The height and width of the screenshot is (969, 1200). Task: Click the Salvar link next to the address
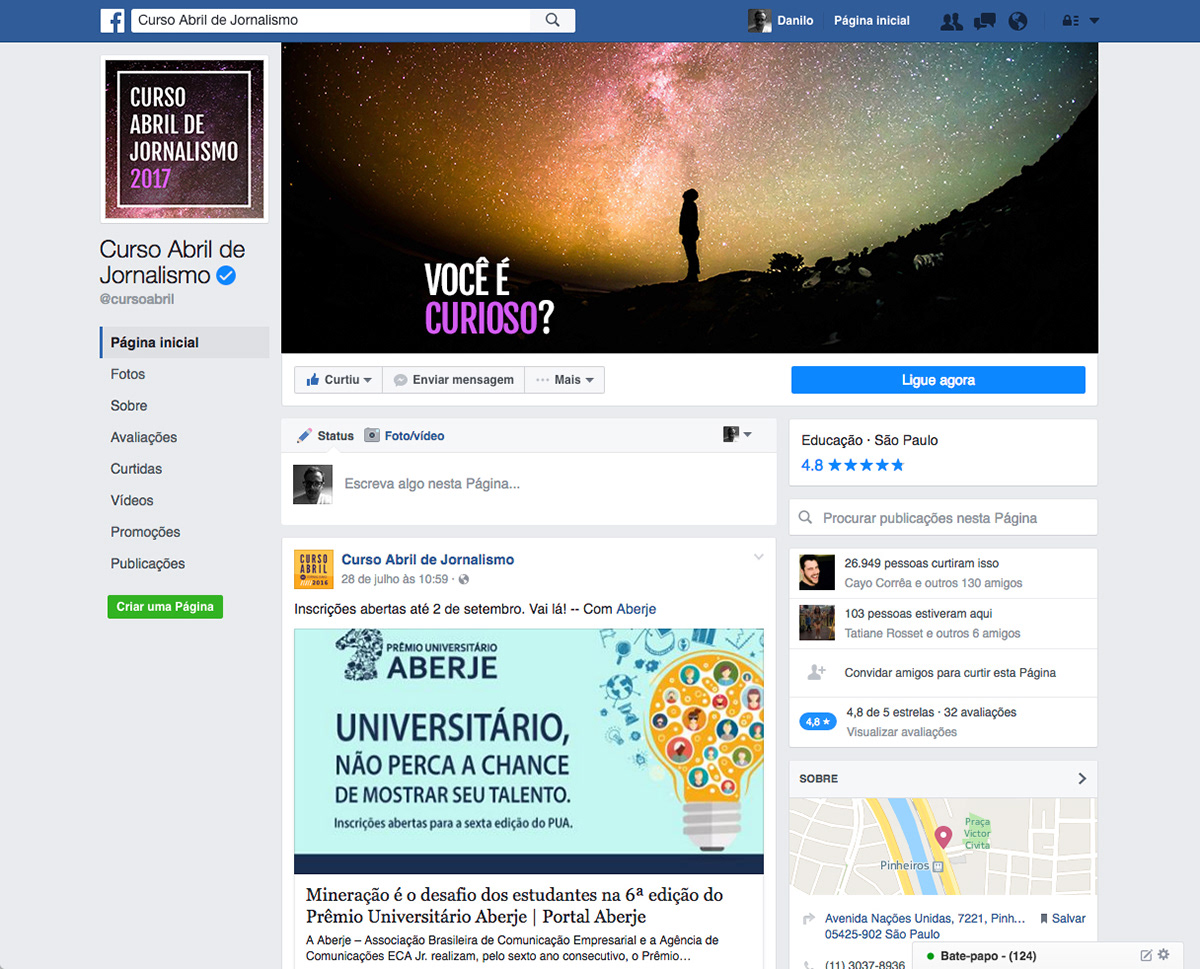pos(1069,918)
